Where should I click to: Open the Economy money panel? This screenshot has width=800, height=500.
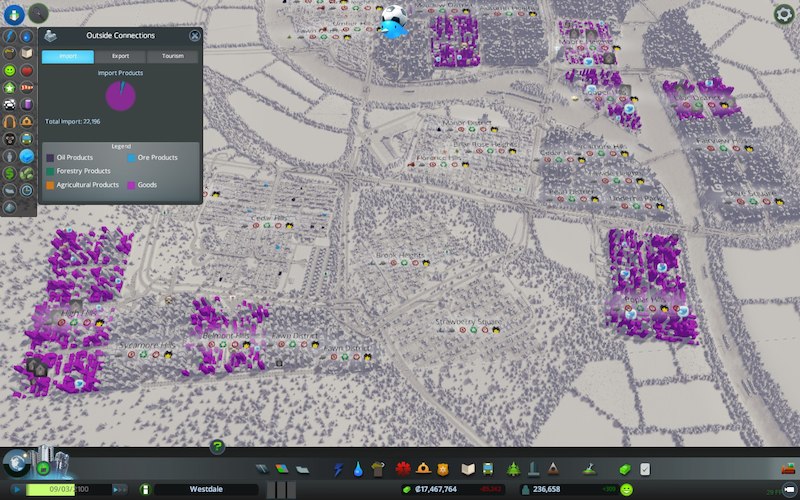(627, 468)
